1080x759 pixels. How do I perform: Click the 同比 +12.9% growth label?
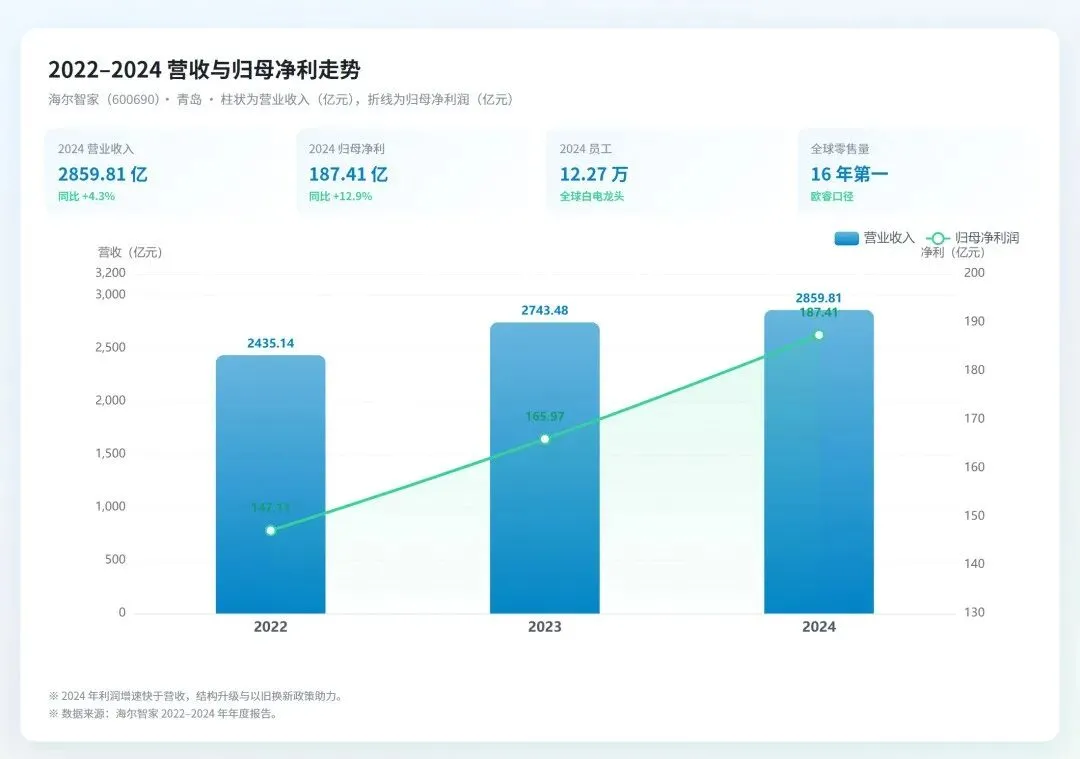[x=340, y=196]
